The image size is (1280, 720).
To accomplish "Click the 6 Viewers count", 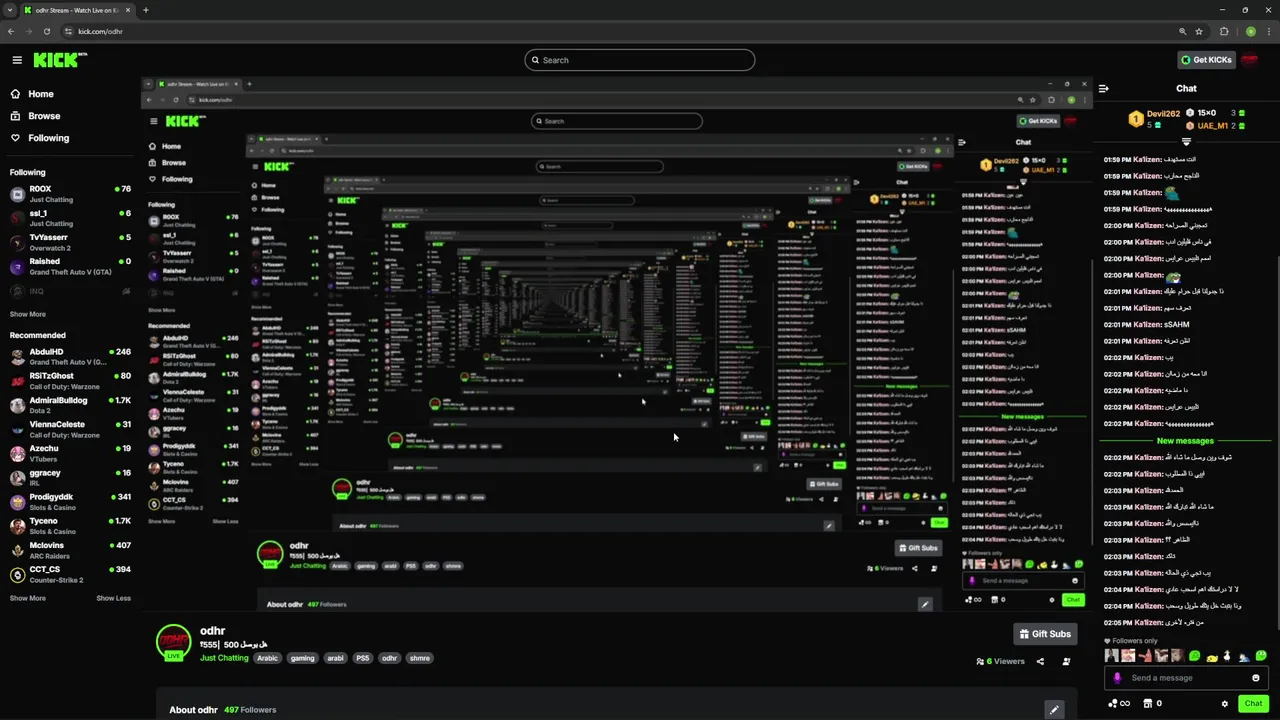I will (x=1001, y=661).
